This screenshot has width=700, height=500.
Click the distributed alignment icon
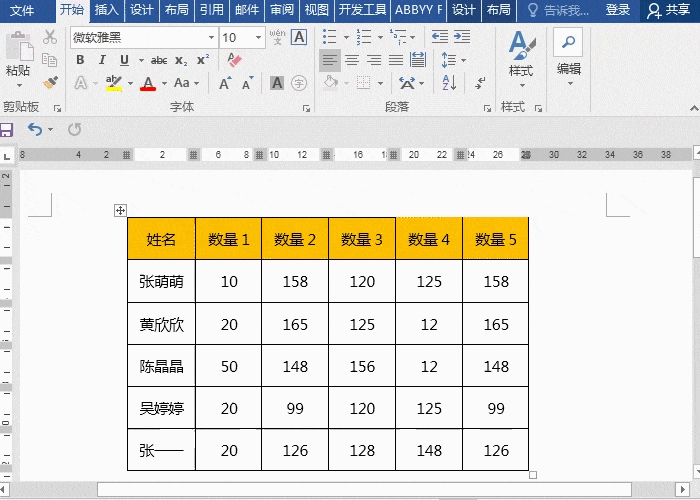tap(418, 60)
